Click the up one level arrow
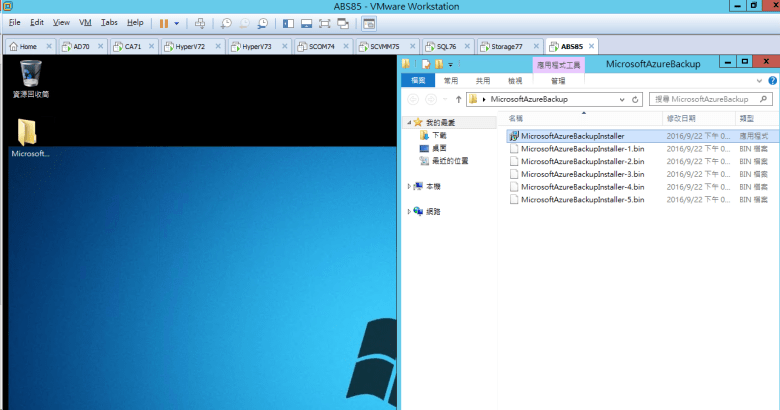Image resolution: width=780 pixels, height=410 pixels. pos(459,99)
